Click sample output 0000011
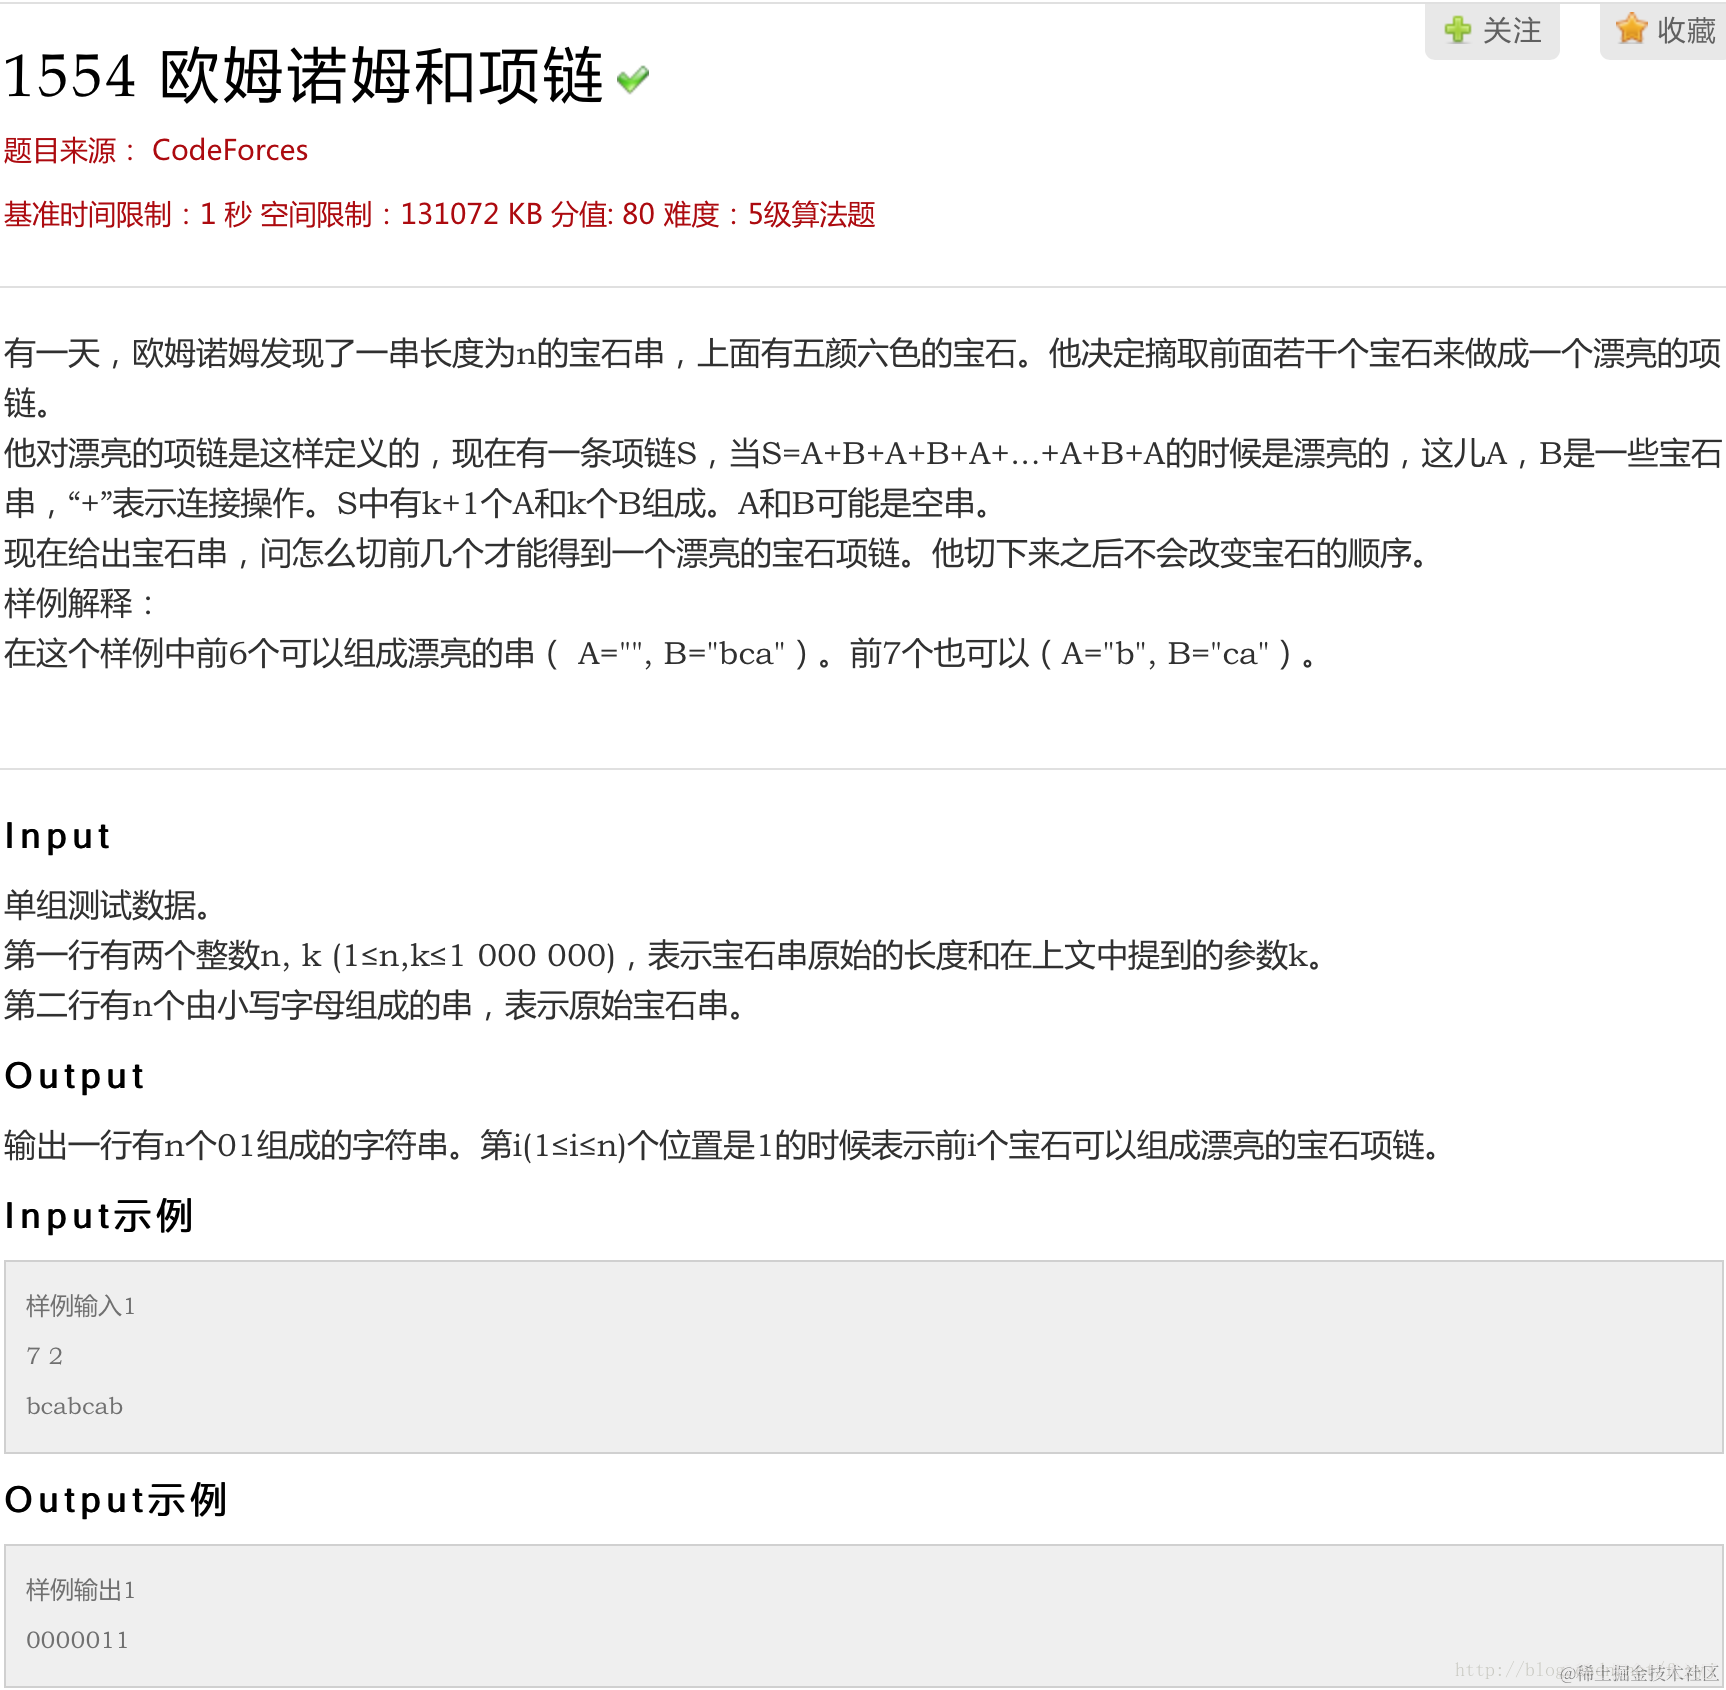 (77, 1640)
